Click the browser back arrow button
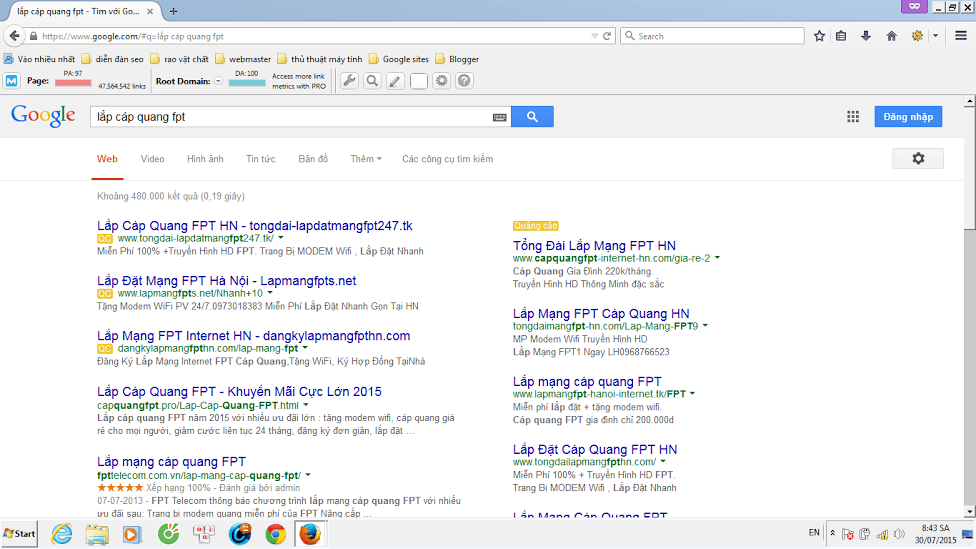Viewport: 976px width, 549px height. coord(14,36)
